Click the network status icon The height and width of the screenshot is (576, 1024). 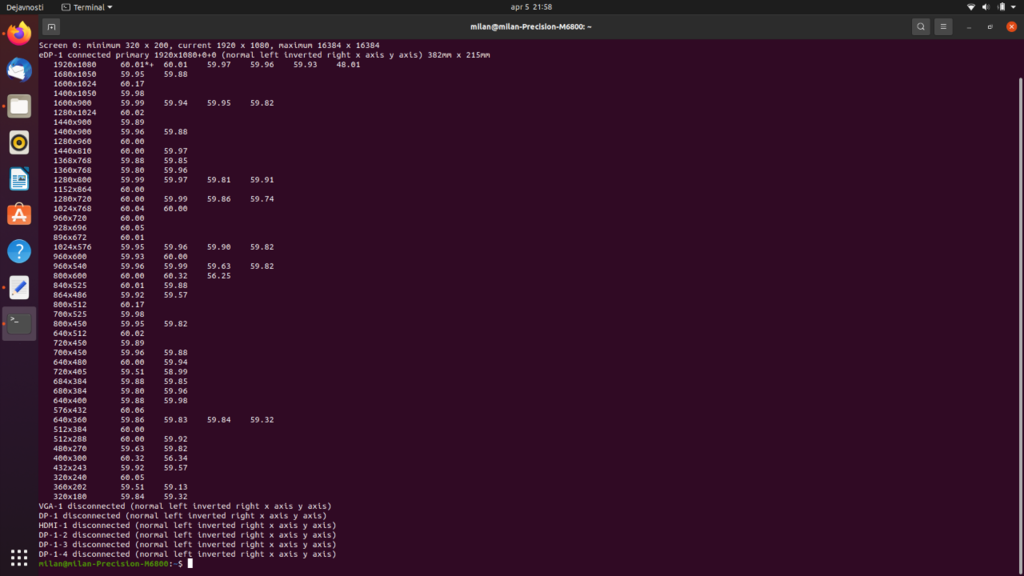coord(970,7)
